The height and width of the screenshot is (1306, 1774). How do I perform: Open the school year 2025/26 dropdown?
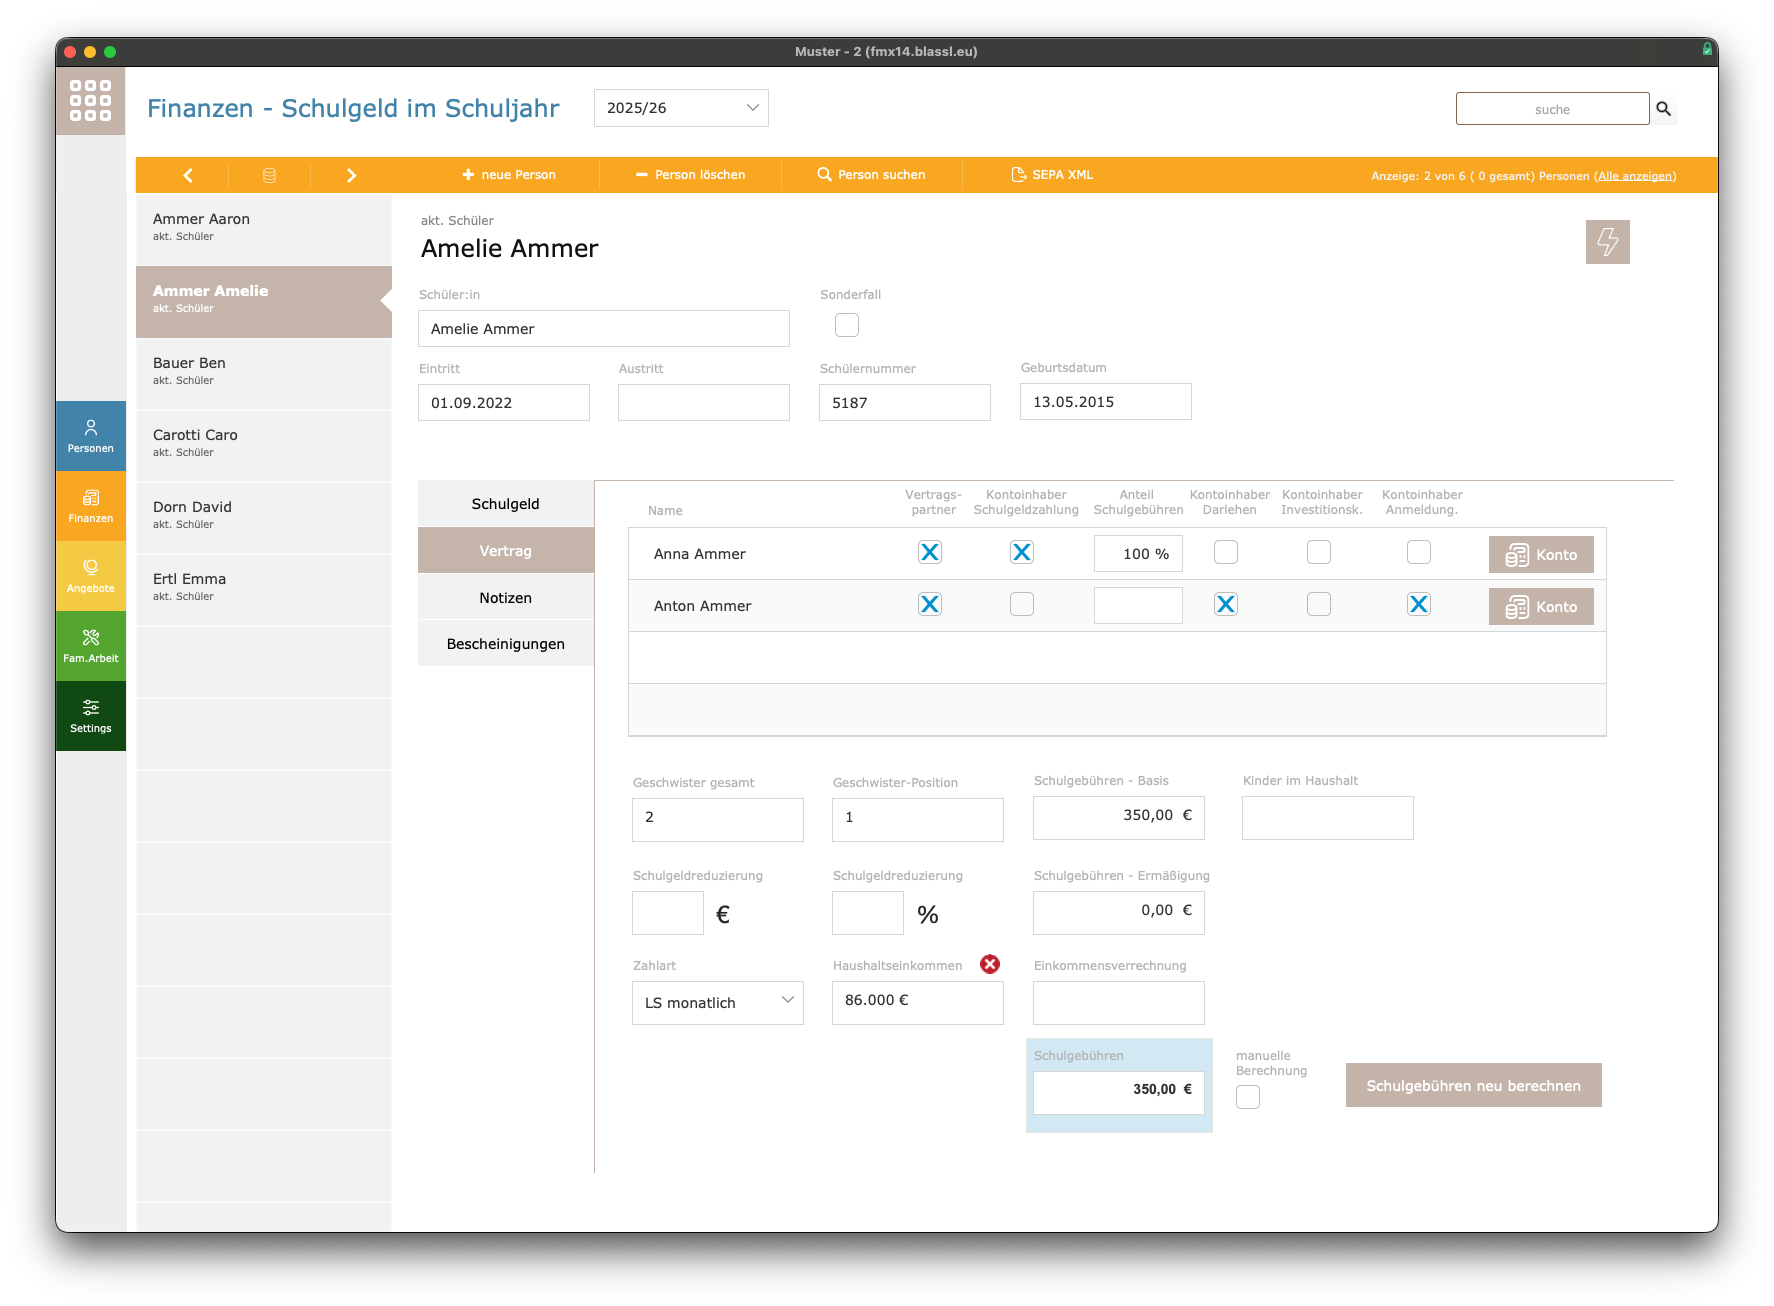(681, 108)
